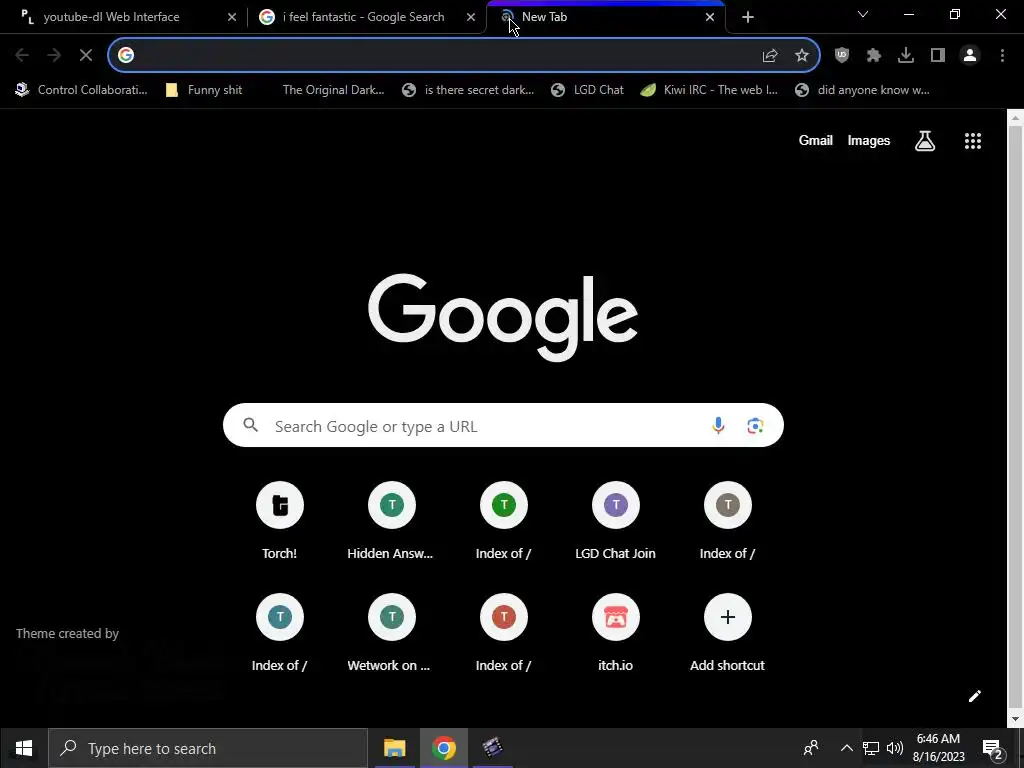
Task: Open Gmail link
Action: click(x=816, y=140)
